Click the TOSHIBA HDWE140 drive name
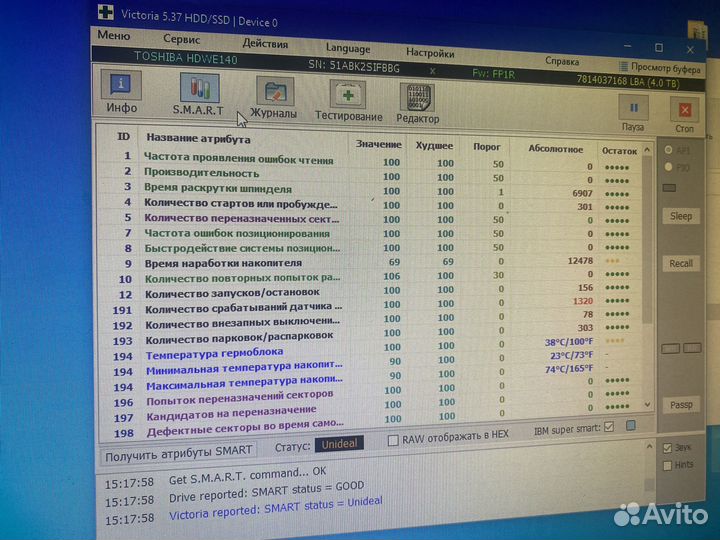 pyautogui.click(x=186, y=58)
